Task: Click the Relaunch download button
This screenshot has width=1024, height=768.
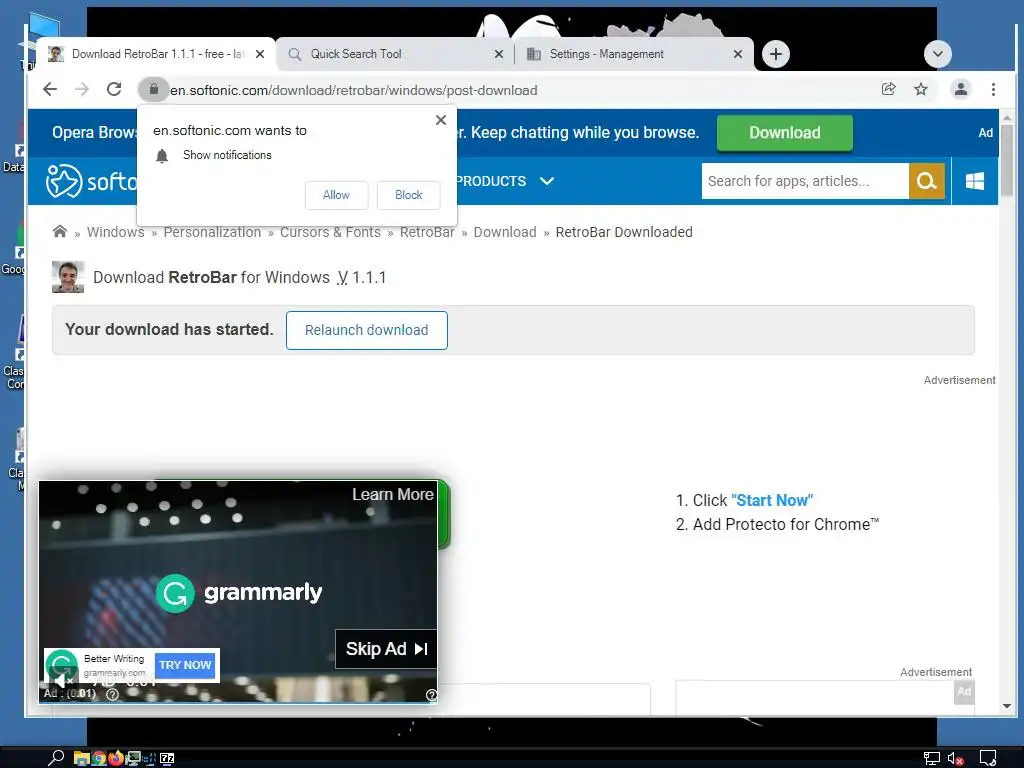Action: click(366, 330)
